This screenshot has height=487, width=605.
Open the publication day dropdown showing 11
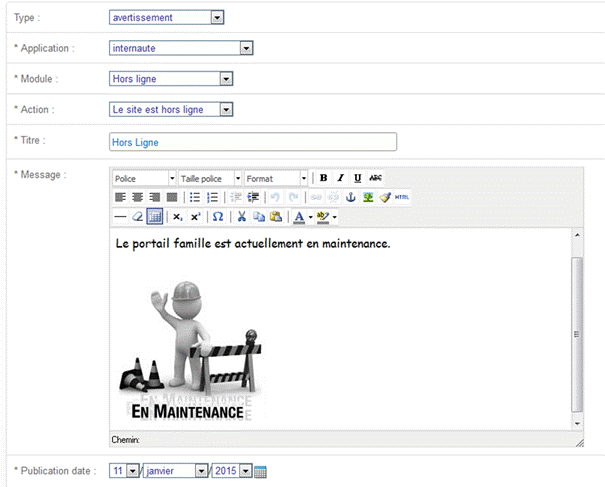(123, 471)
